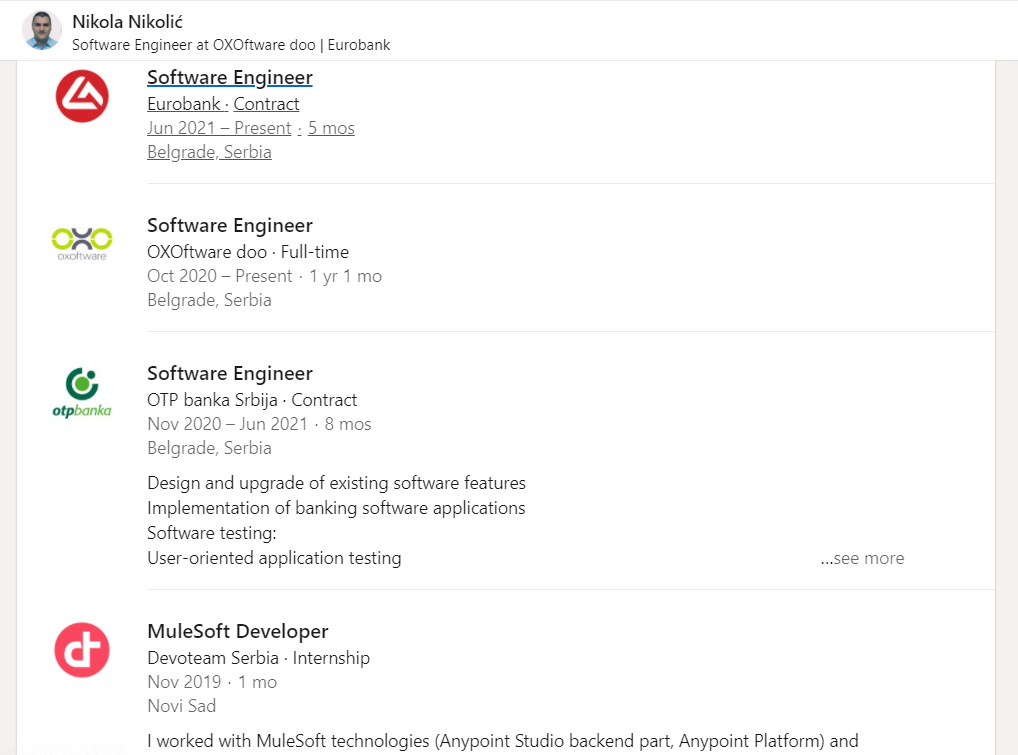Click the OTP banka logo icon
Screen dimensions: 1018x755
82,392
